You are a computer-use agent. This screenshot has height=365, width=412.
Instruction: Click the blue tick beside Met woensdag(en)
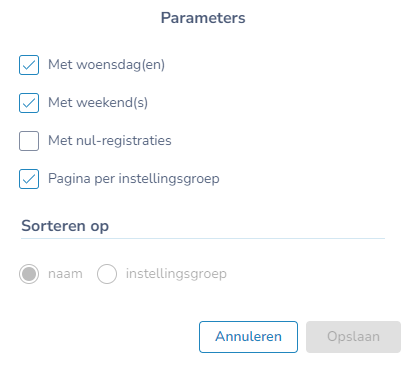point(29,65)
